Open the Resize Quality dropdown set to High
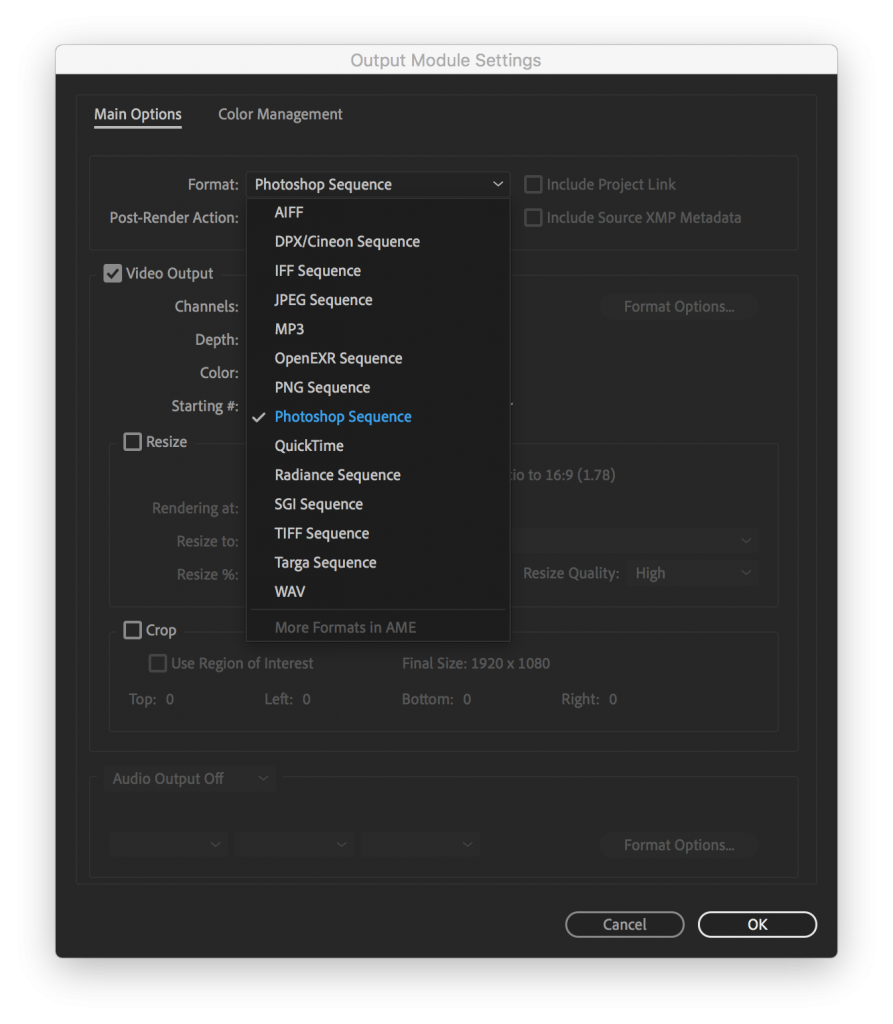 pos(692,573)
